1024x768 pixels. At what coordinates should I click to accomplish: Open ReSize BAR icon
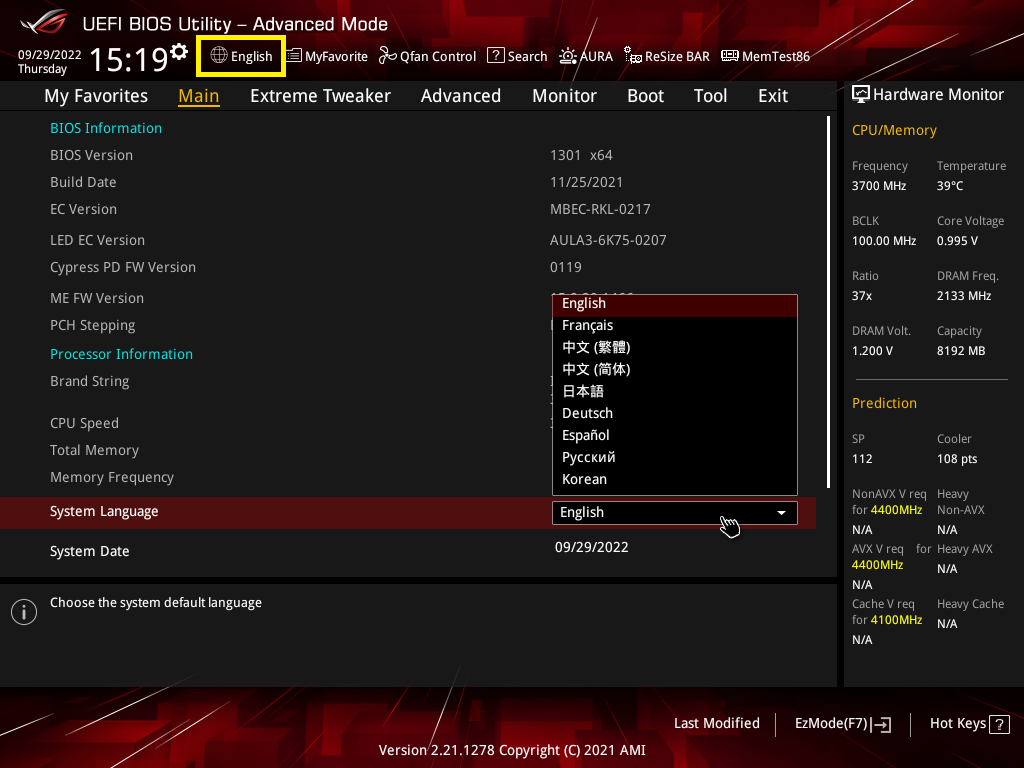pos(633,56)
